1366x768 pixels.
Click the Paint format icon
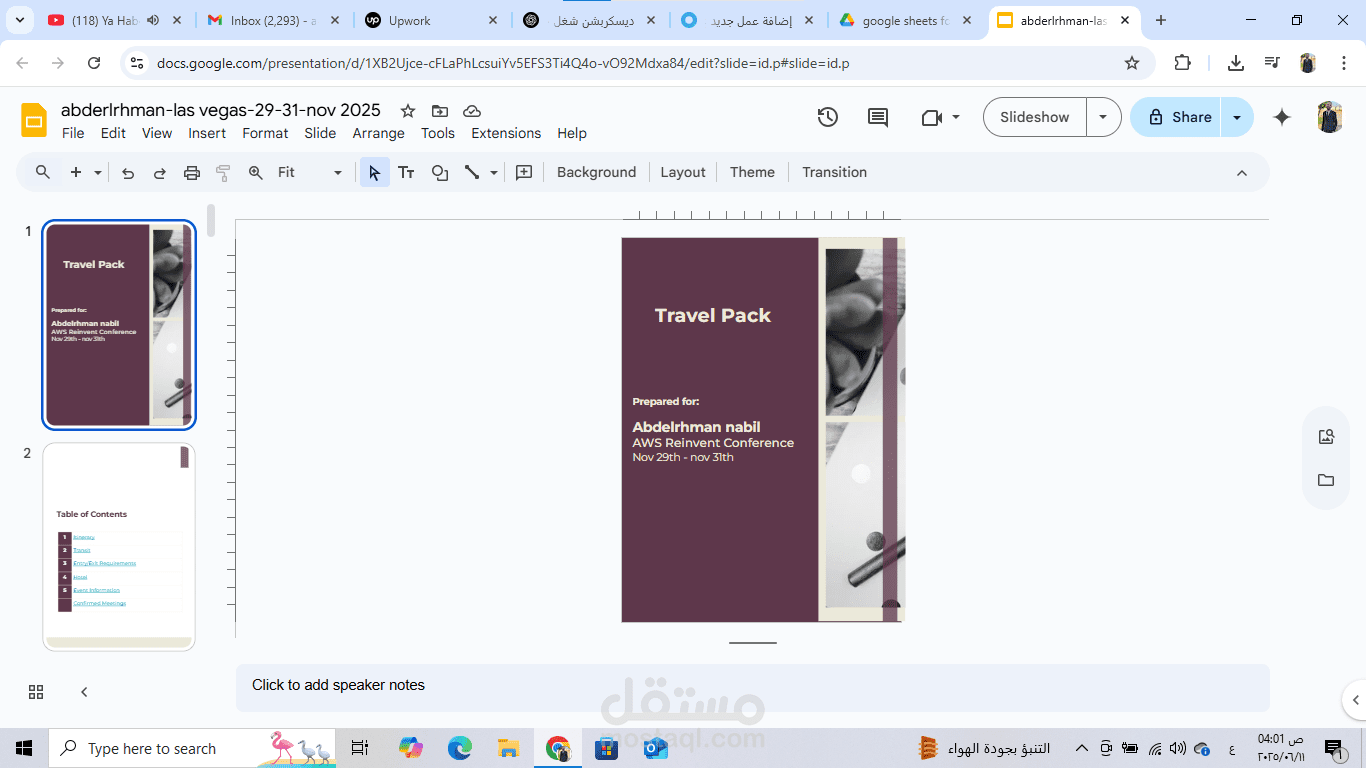coord(224,172)
